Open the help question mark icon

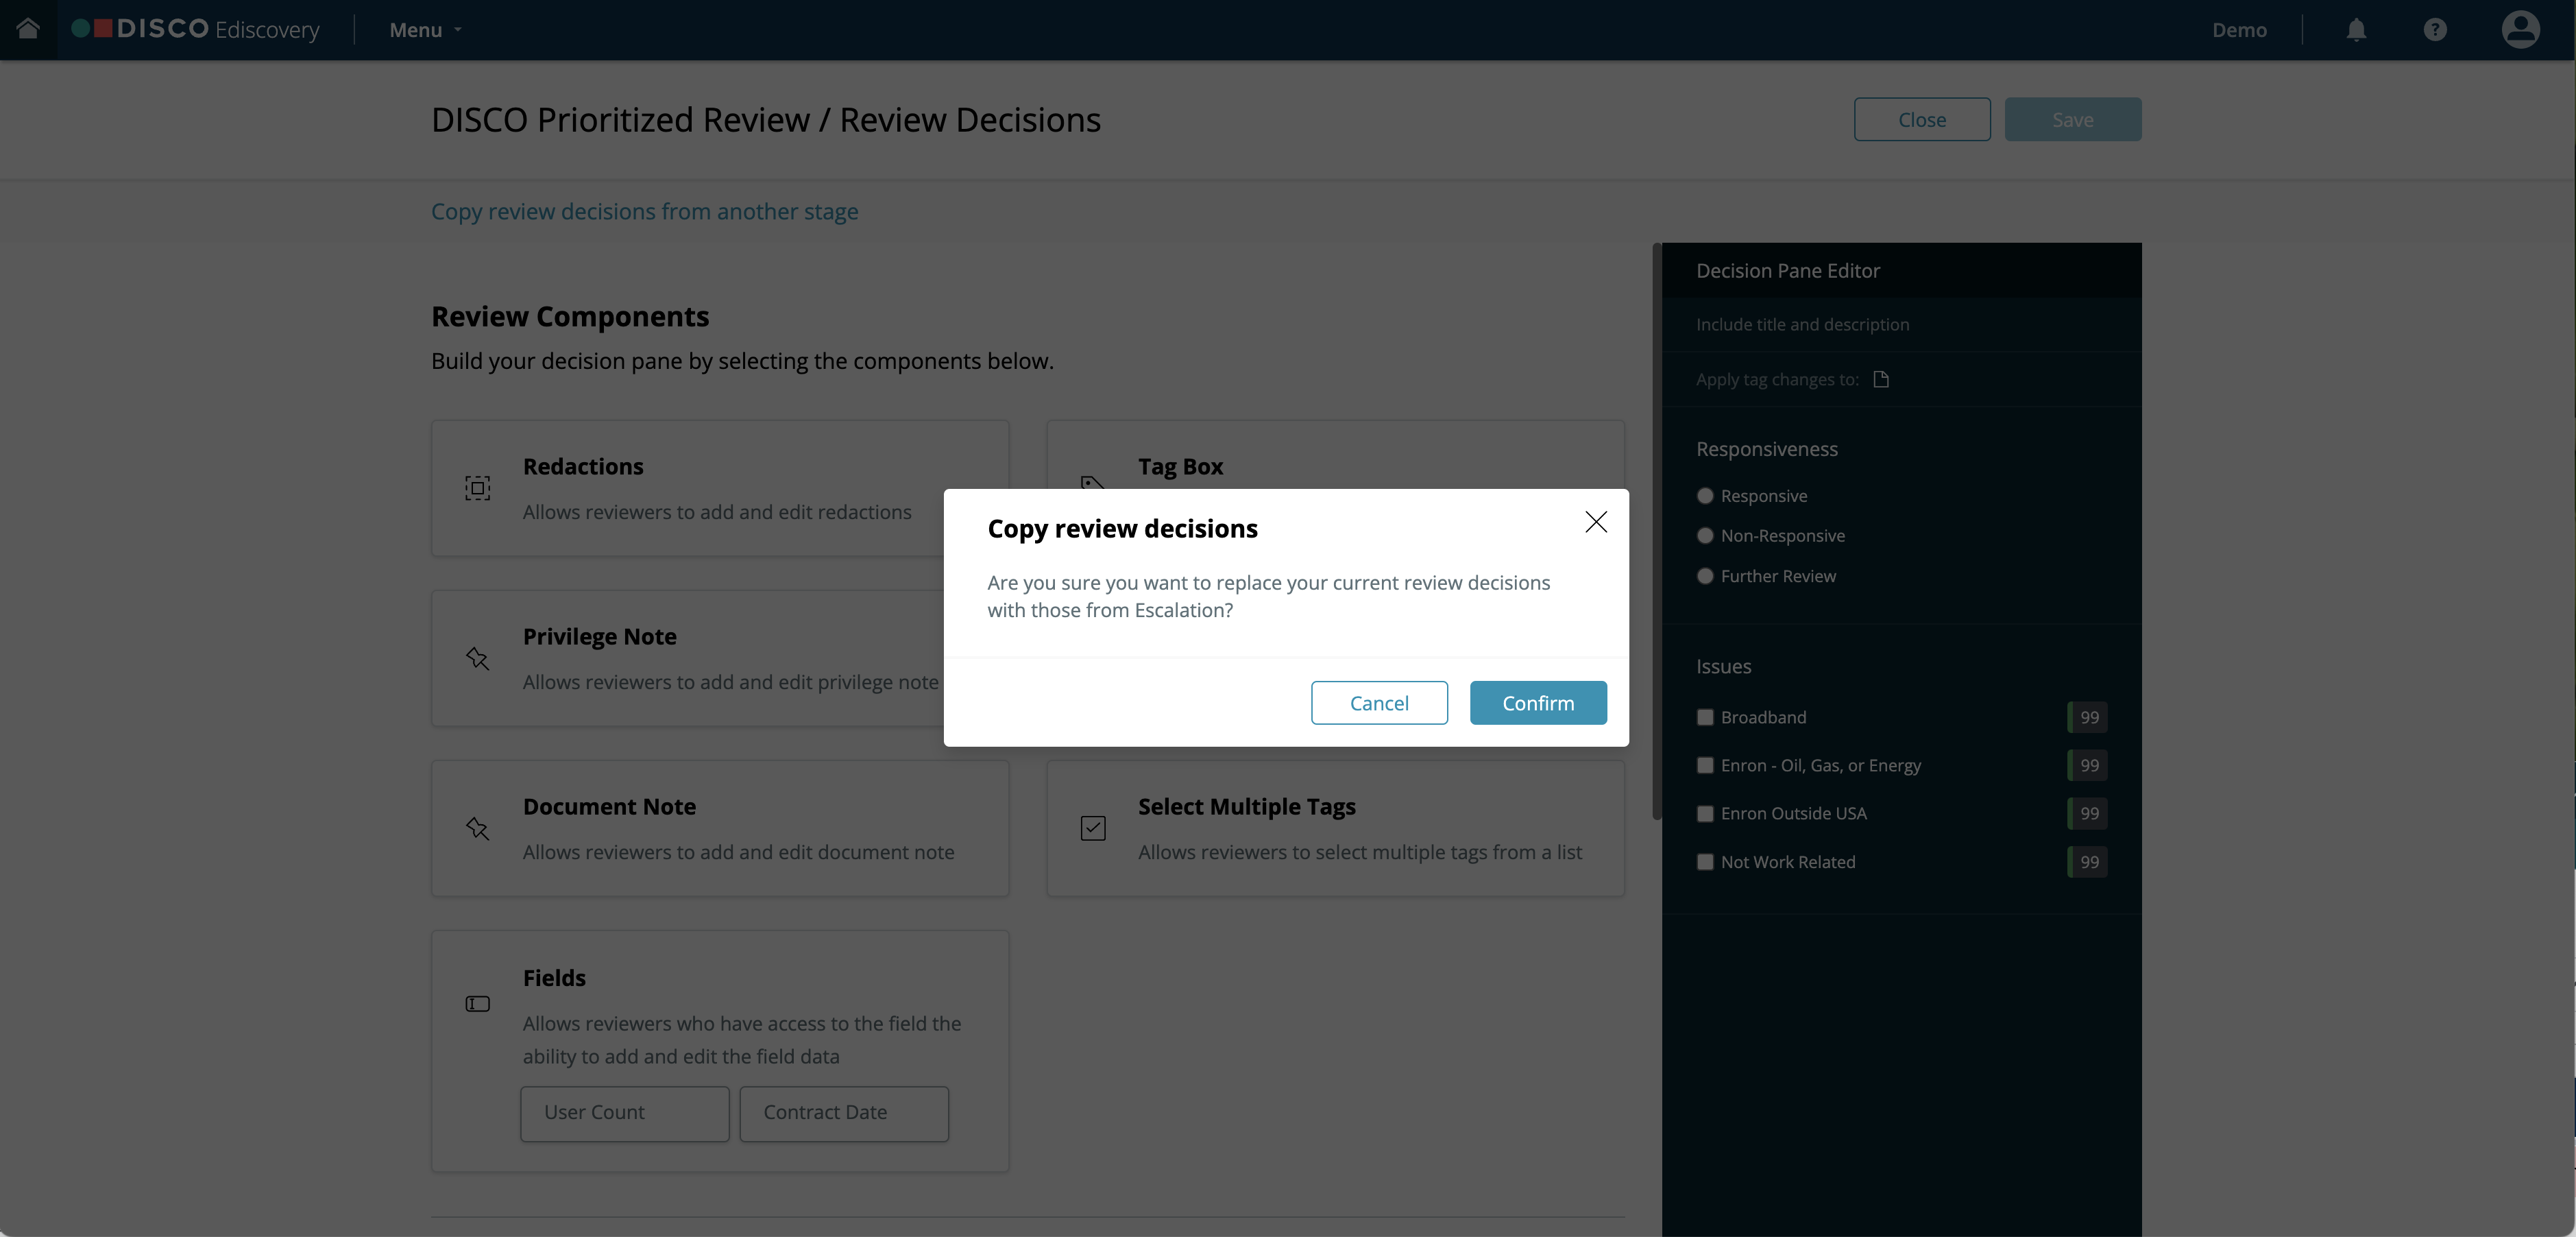[2435, 30]
